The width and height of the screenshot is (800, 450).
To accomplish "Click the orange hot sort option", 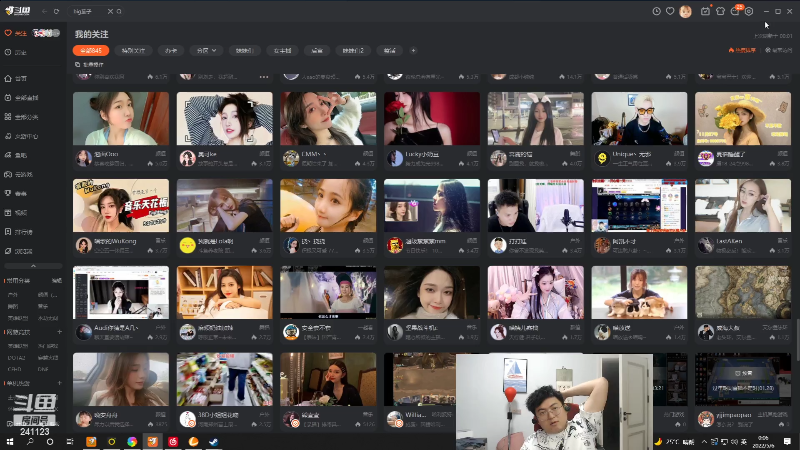I will [x=742, y=50].
